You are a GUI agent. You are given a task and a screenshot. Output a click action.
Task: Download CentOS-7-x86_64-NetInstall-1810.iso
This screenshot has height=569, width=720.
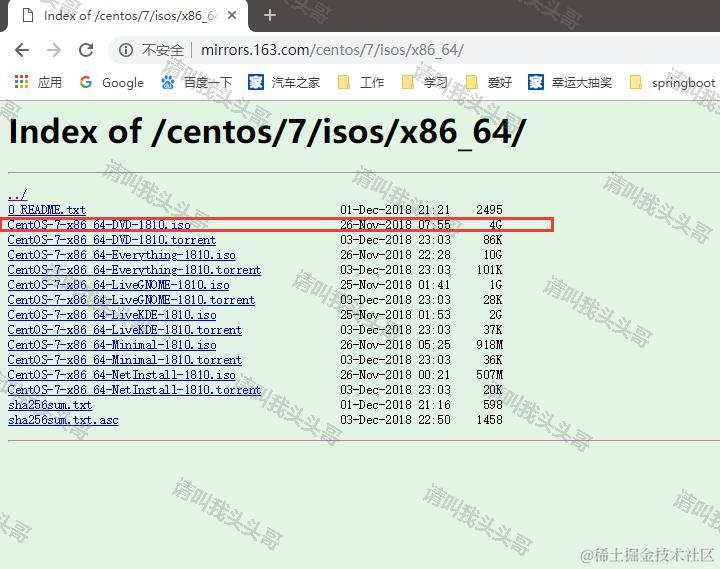coord(121,375)
